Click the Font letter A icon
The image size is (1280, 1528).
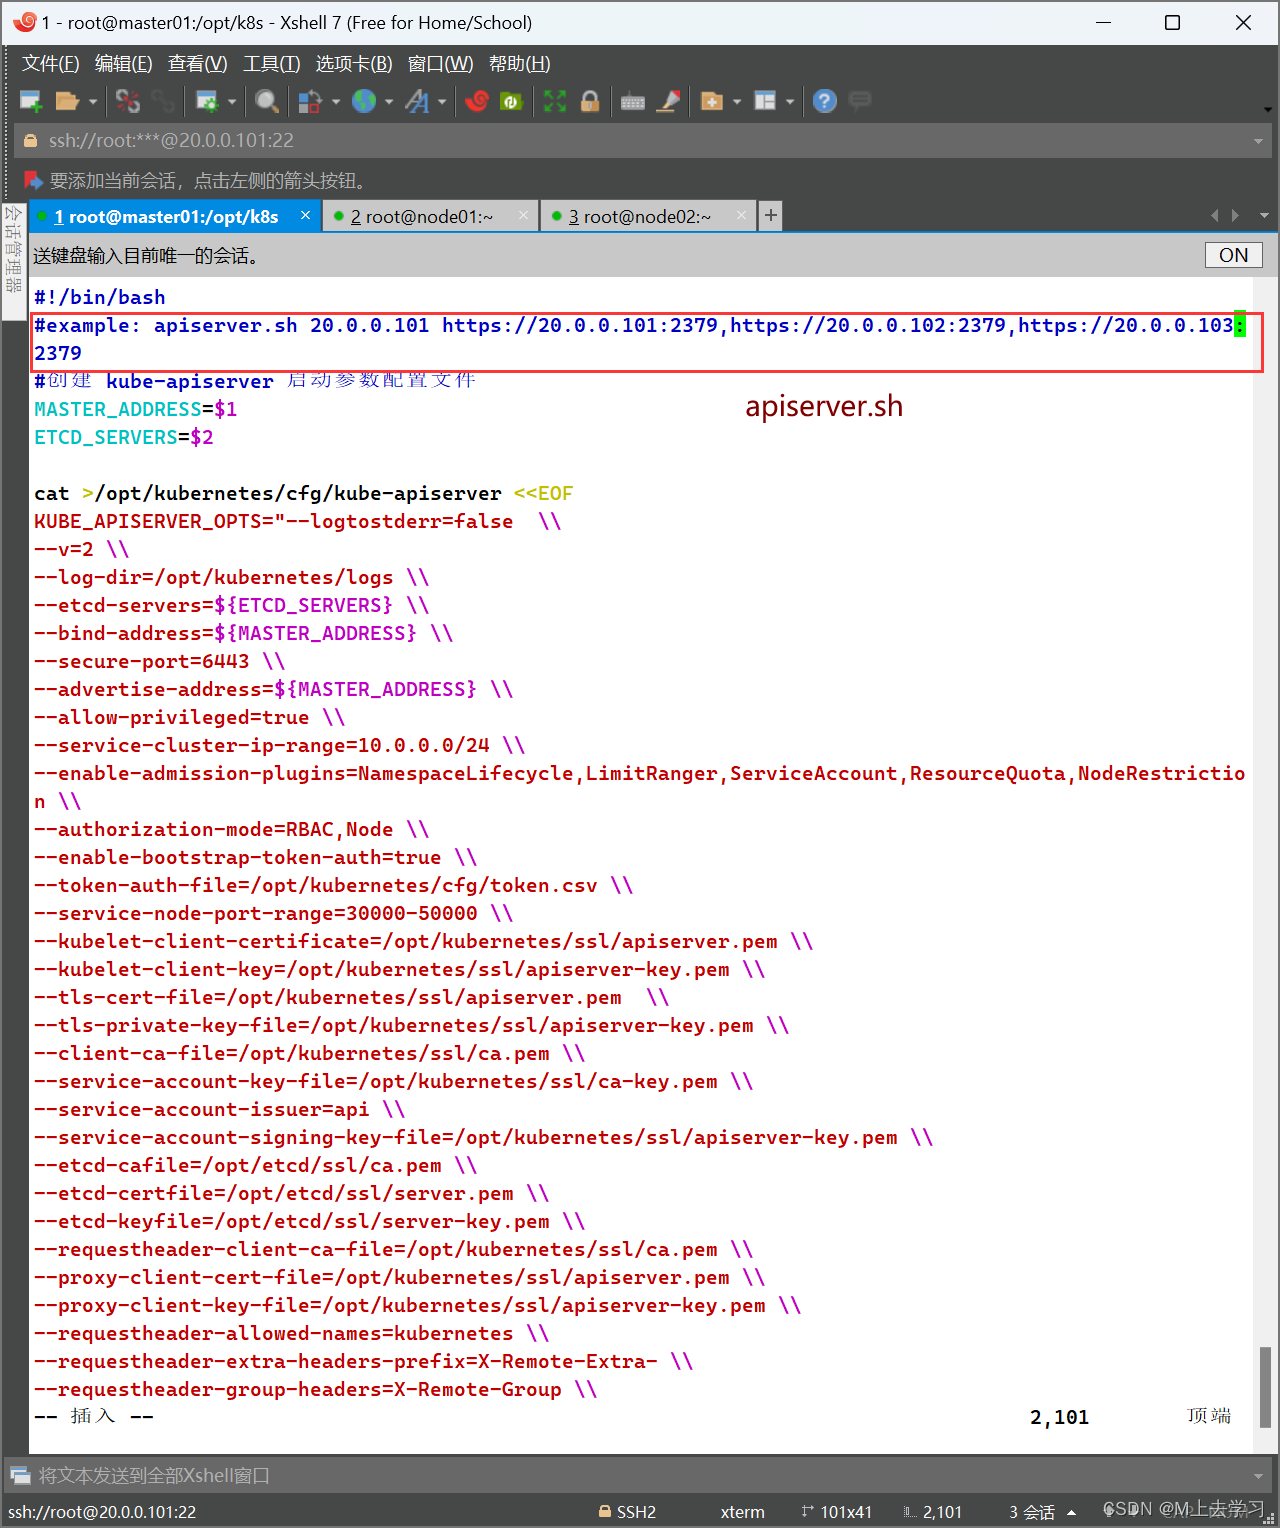point(417,101)
